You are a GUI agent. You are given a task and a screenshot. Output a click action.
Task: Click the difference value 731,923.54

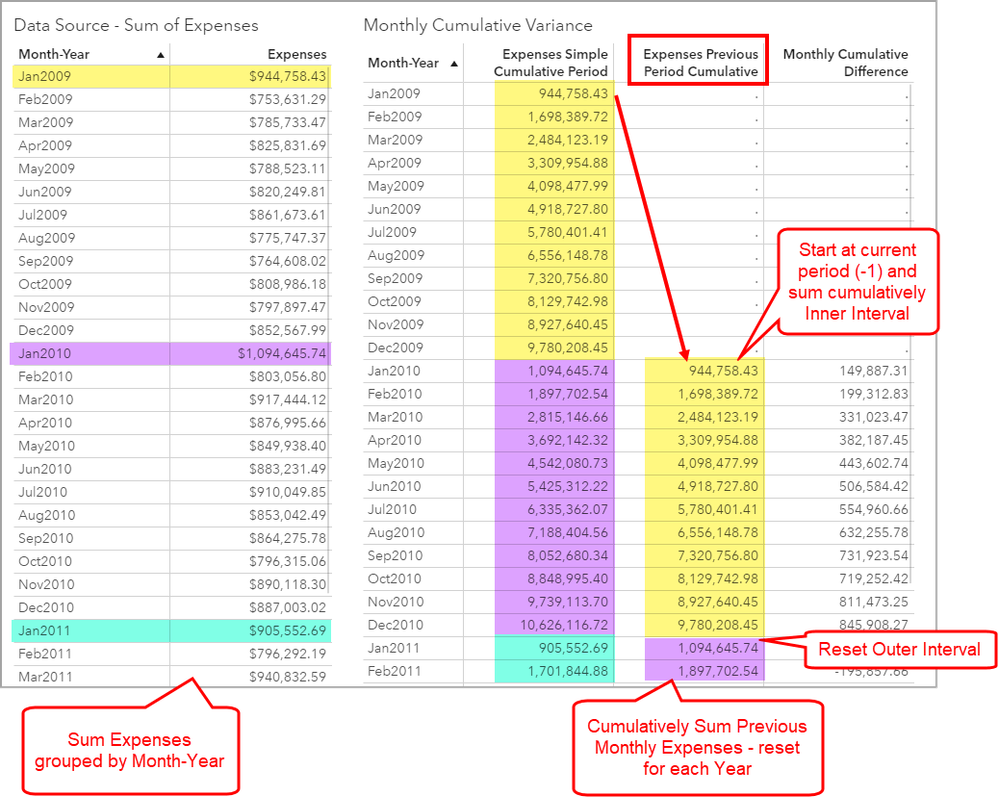tap(873, 555)
